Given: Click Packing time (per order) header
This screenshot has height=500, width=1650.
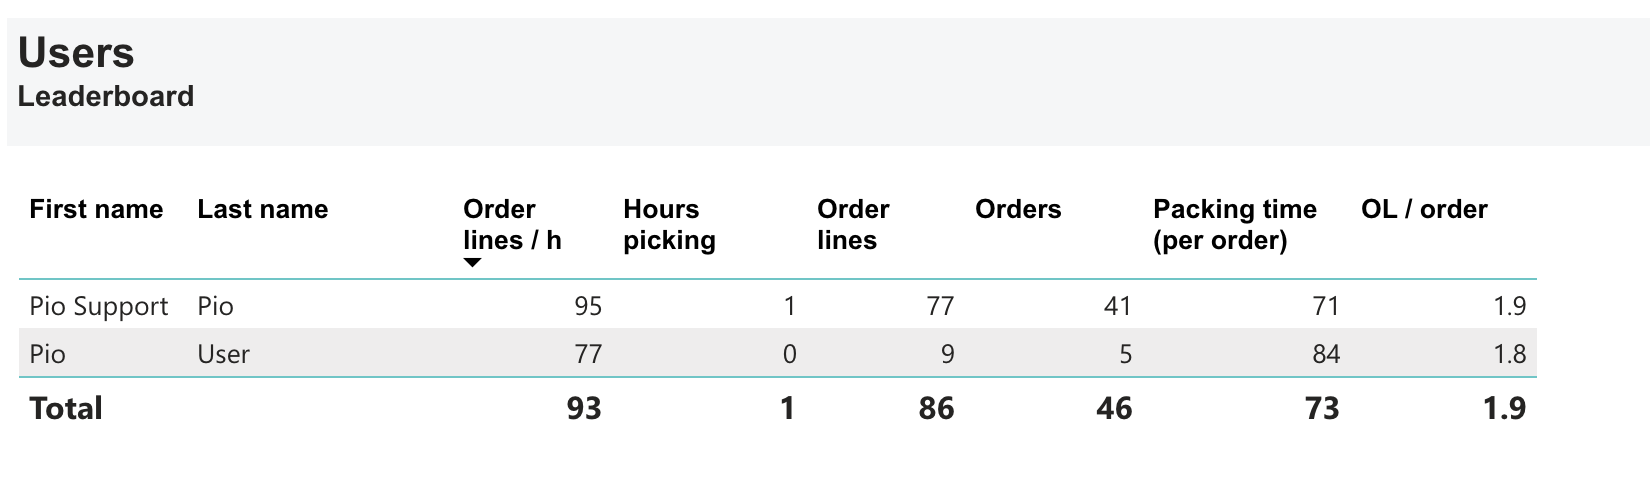Looking at the screenshot, I should click(x=1234, y=225).
